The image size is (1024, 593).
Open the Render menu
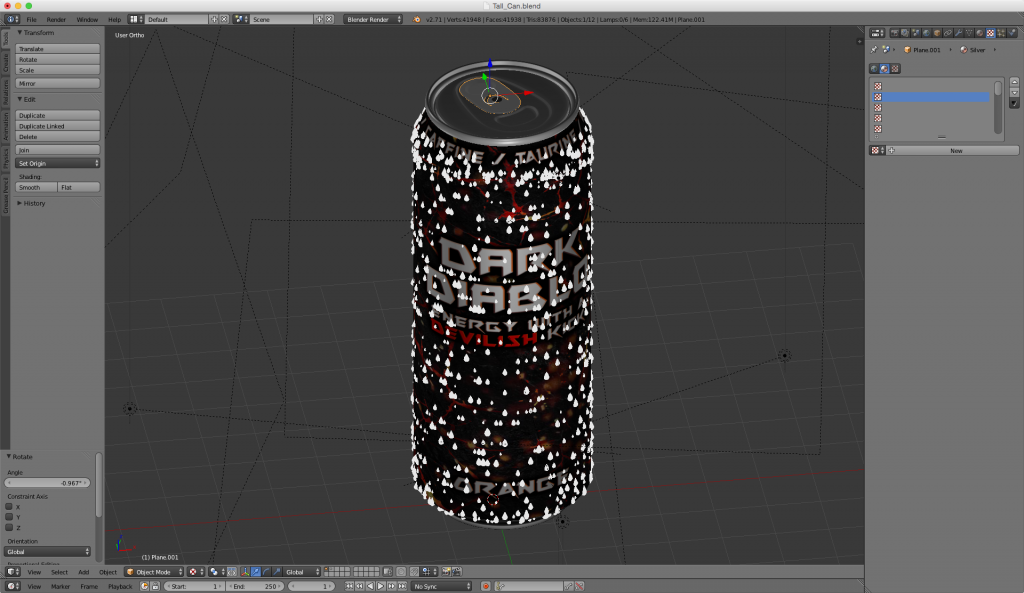[56, 19]
